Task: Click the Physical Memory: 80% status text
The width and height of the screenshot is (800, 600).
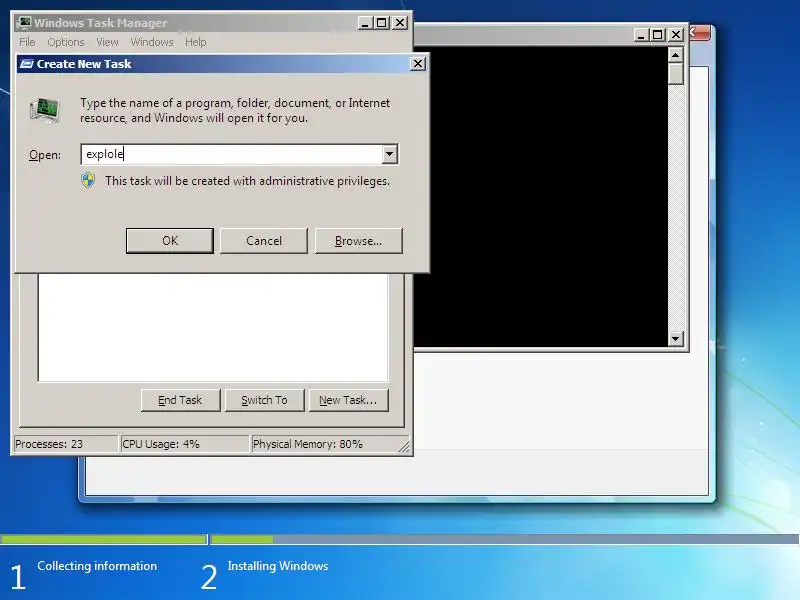Action: tap(308, 444)
